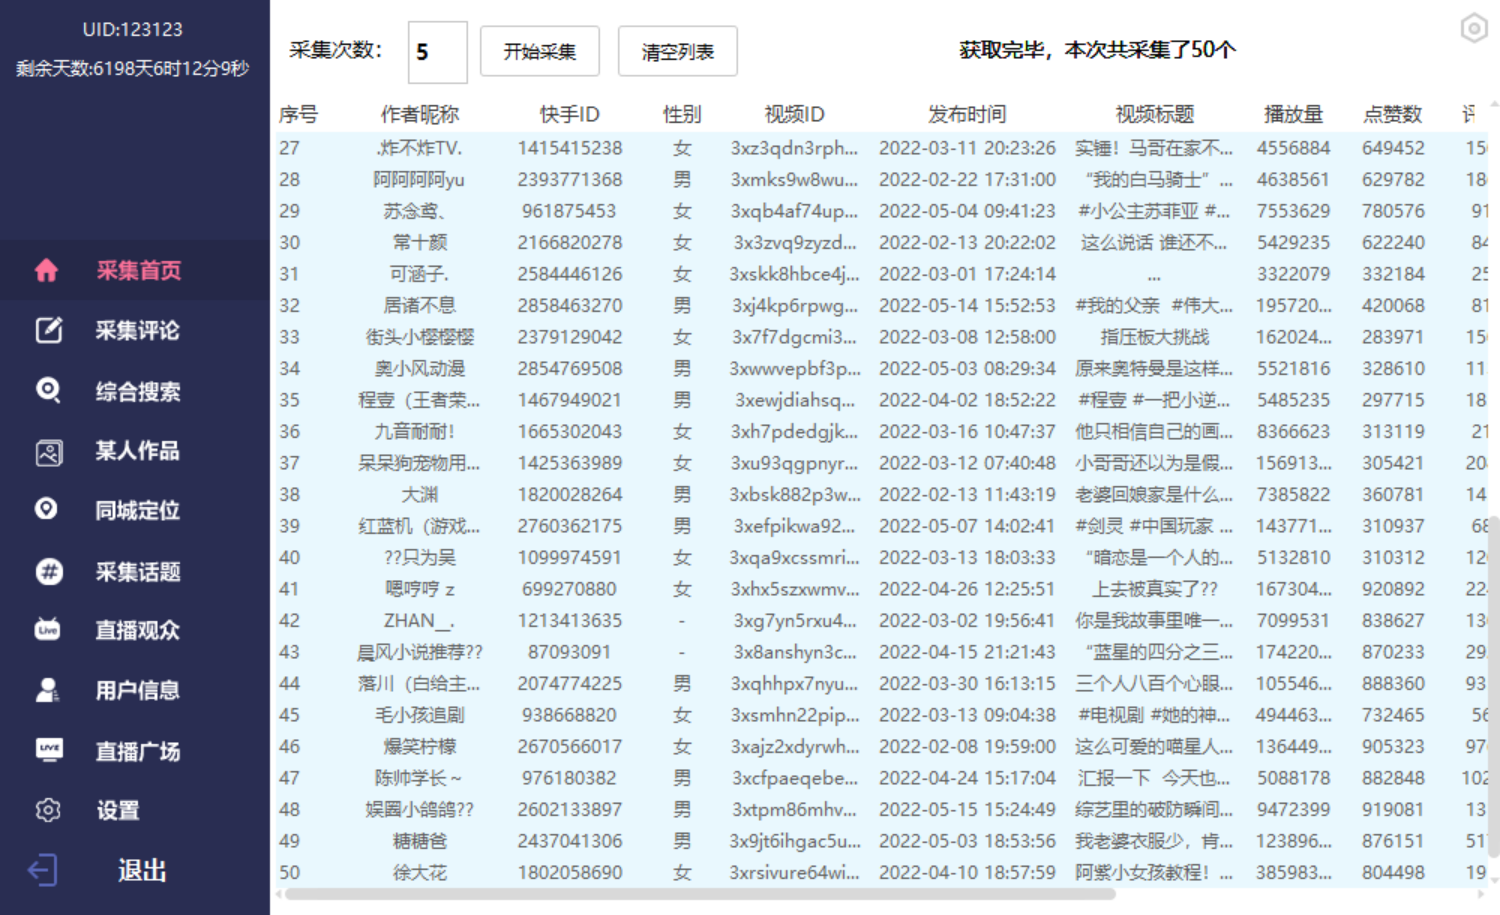Open the 直播广场 live plaza icon
Screen dimensions: 1500x915
[47, 750]
